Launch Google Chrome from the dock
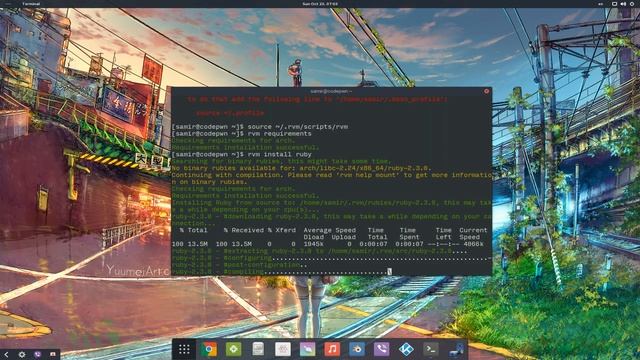The height and width of the screenshot is (360, 640). (x=209, y=349)
